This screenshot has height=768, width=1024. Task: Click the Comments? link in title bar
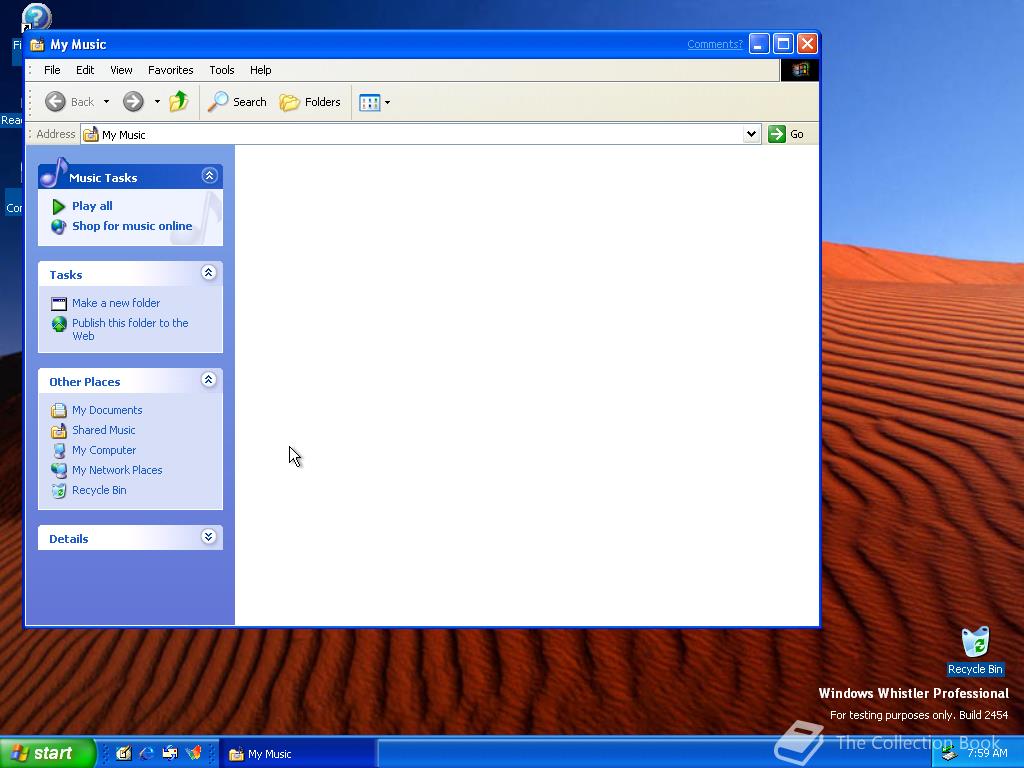715,44
